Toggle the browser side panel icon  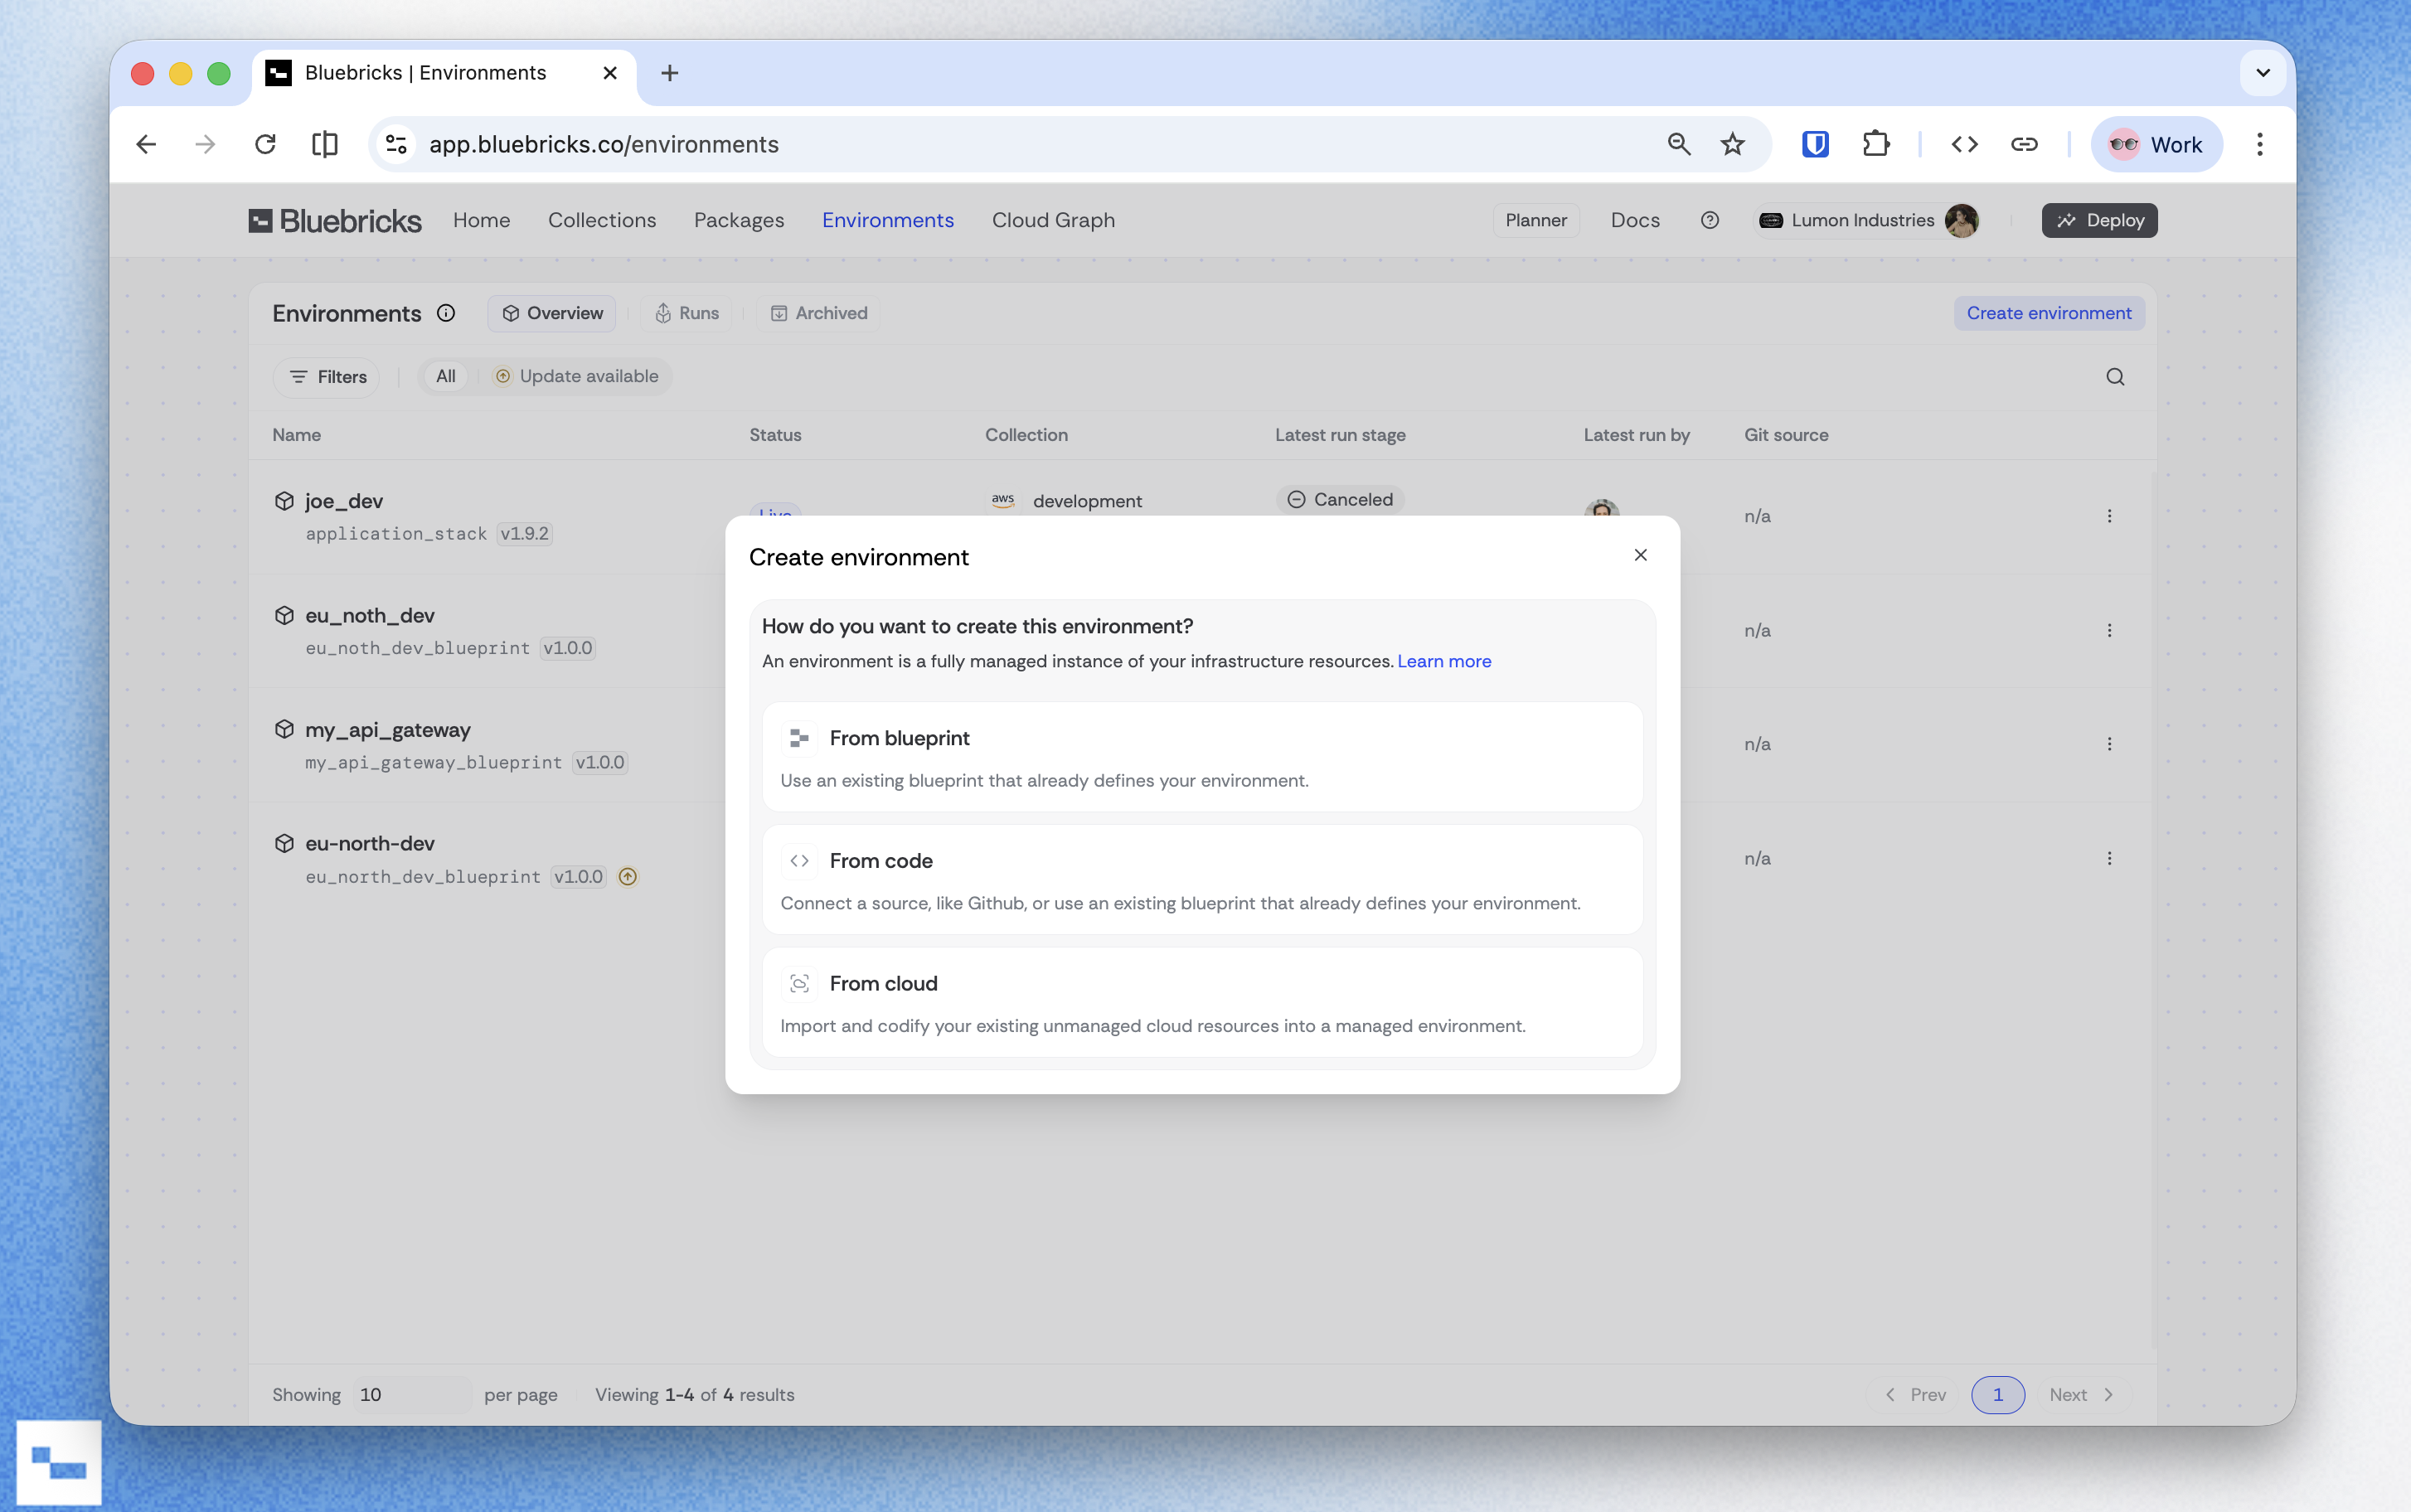point(325,144)
